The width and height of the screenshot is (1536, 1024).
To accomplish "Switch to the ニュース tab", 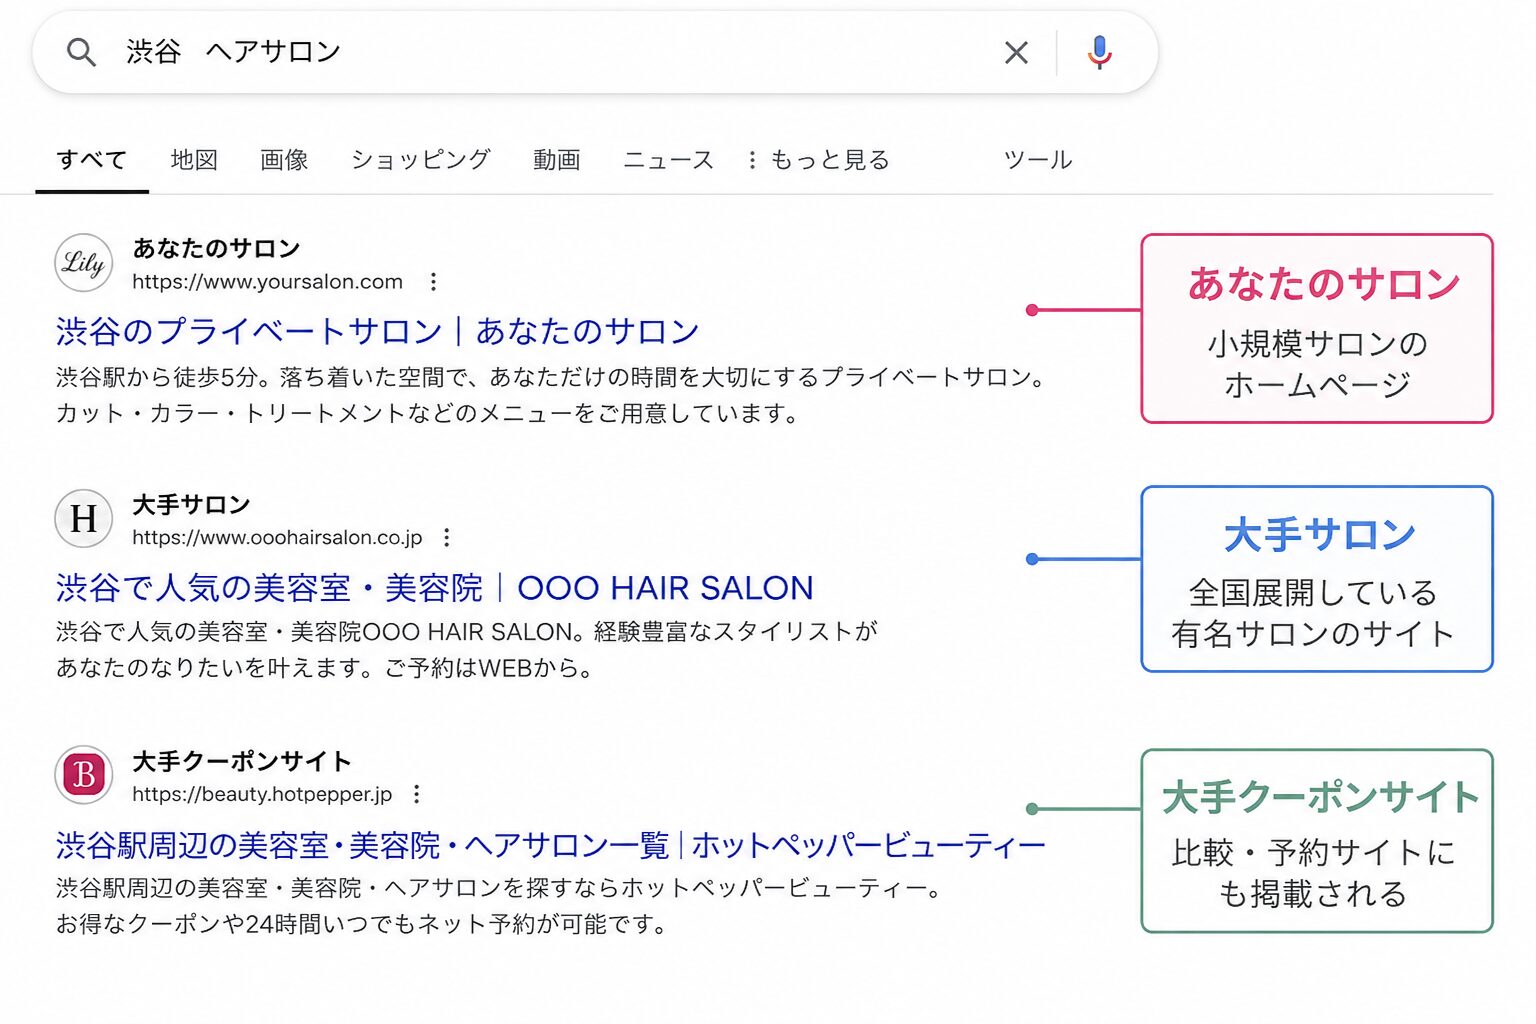I will [668, 160].
